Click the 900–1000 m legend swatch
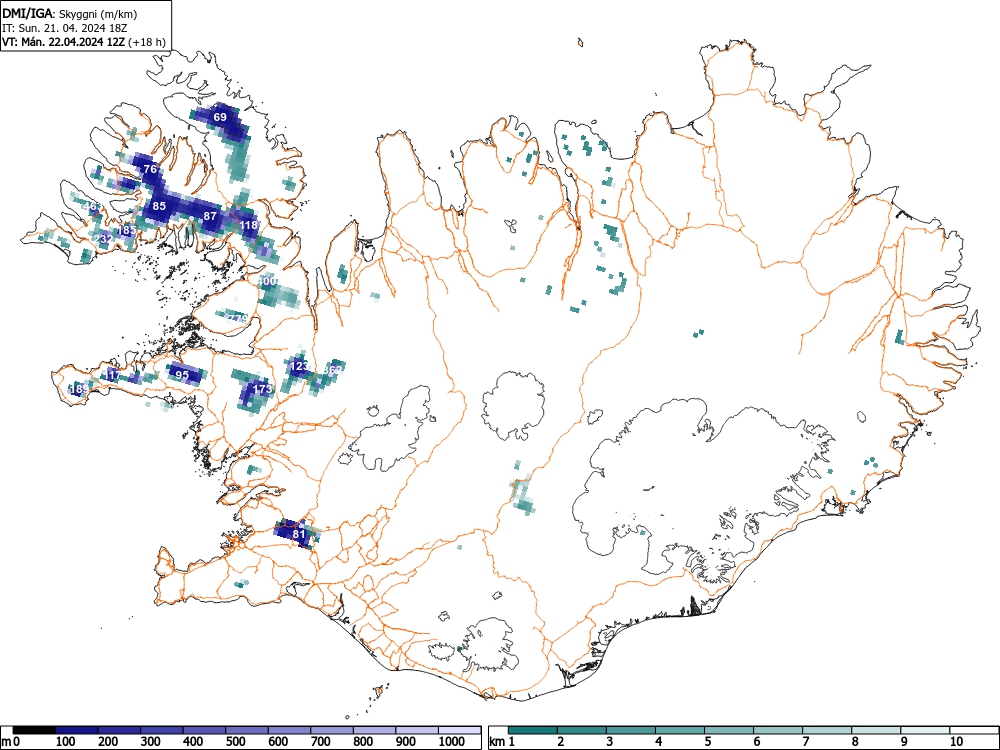 tap(417, 730)
